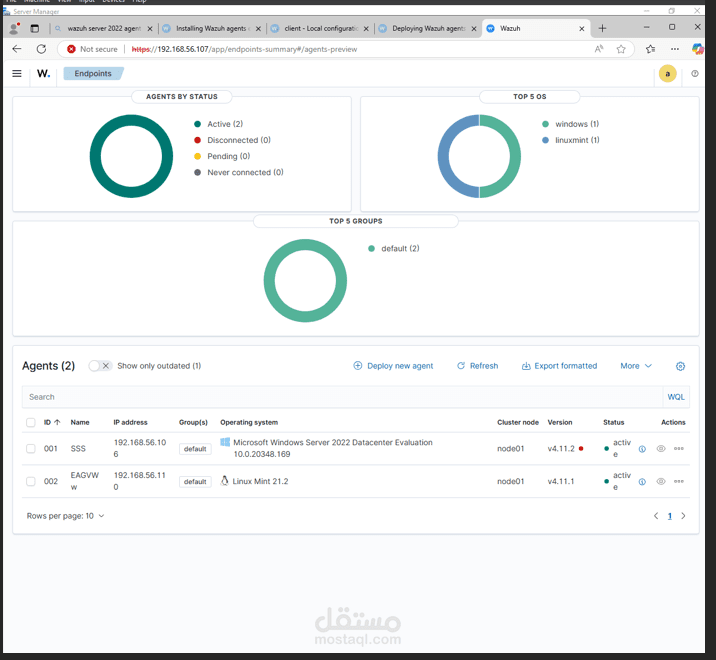Open a new browser tab with plus
The height and width of the screenshot is (660, 716).
602,28
